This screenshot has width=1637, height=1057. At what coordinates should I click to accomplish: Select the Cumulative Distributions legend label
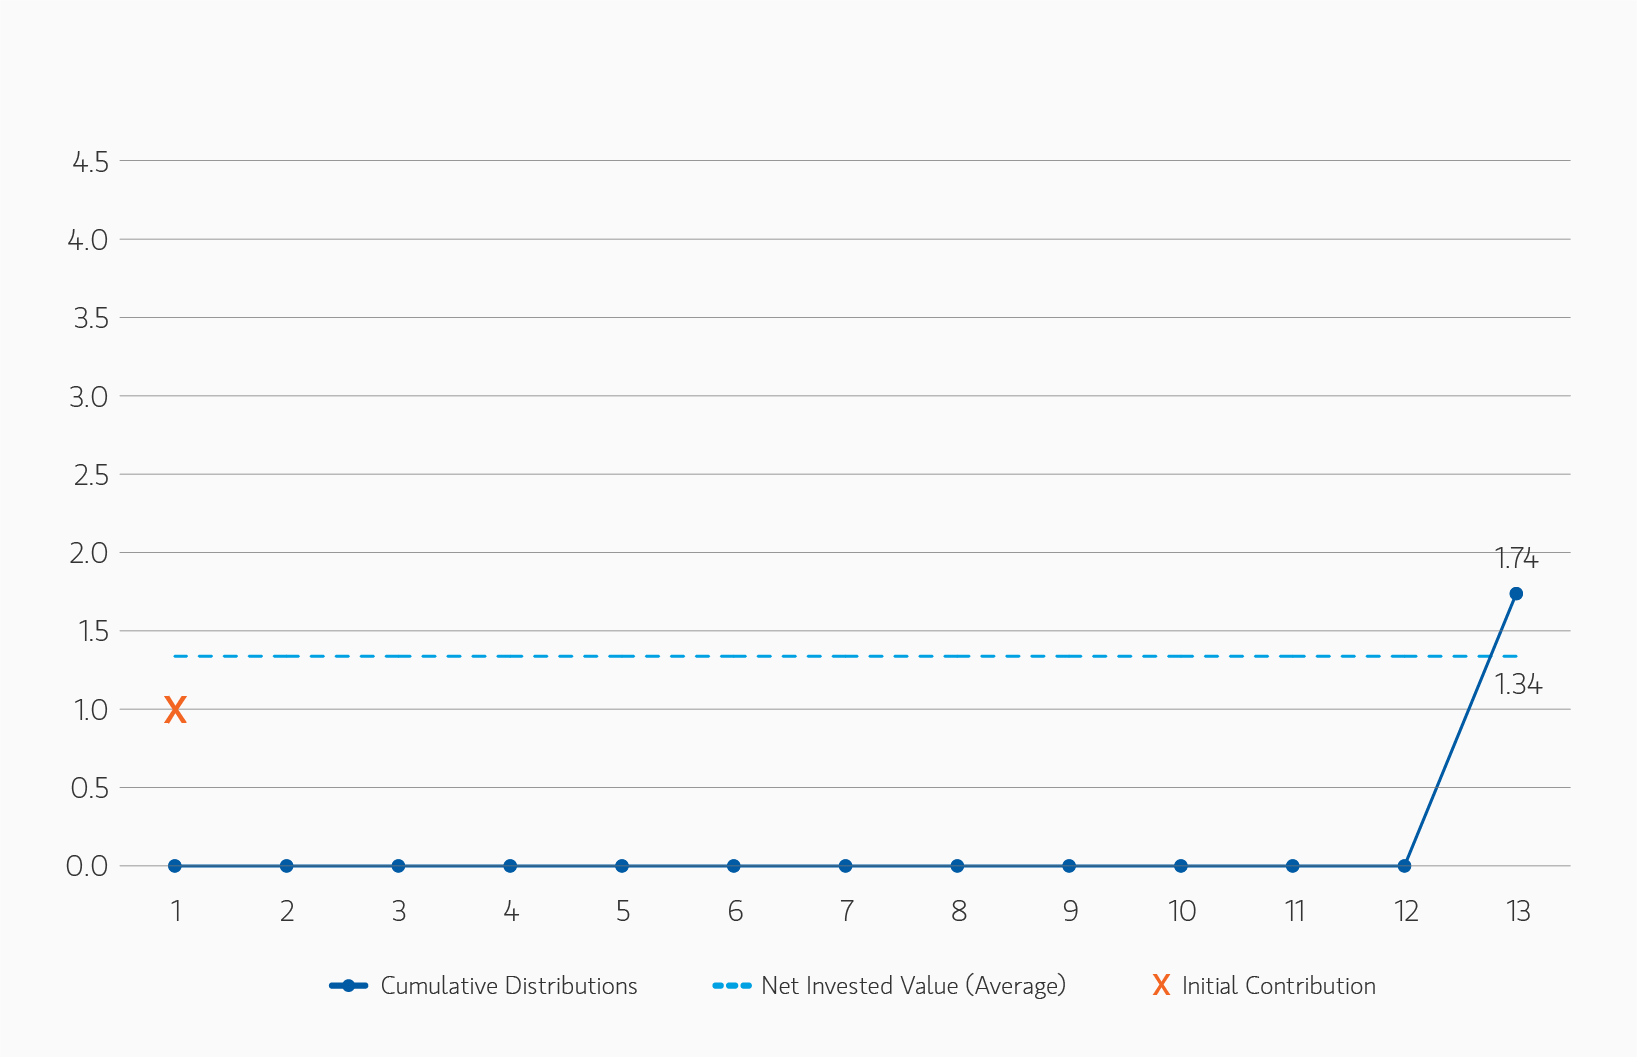pos(509,985)
